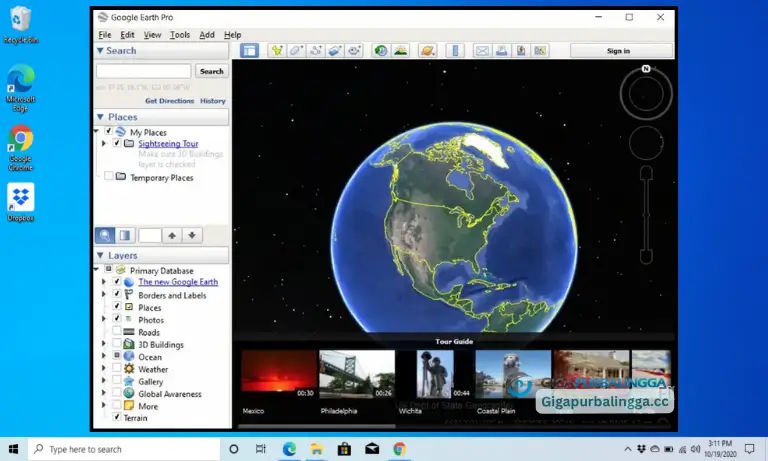Click the look-around compass ring
The width and height of the screenshot is (768, 461).
pyautogui.click(x=646, y=94)
